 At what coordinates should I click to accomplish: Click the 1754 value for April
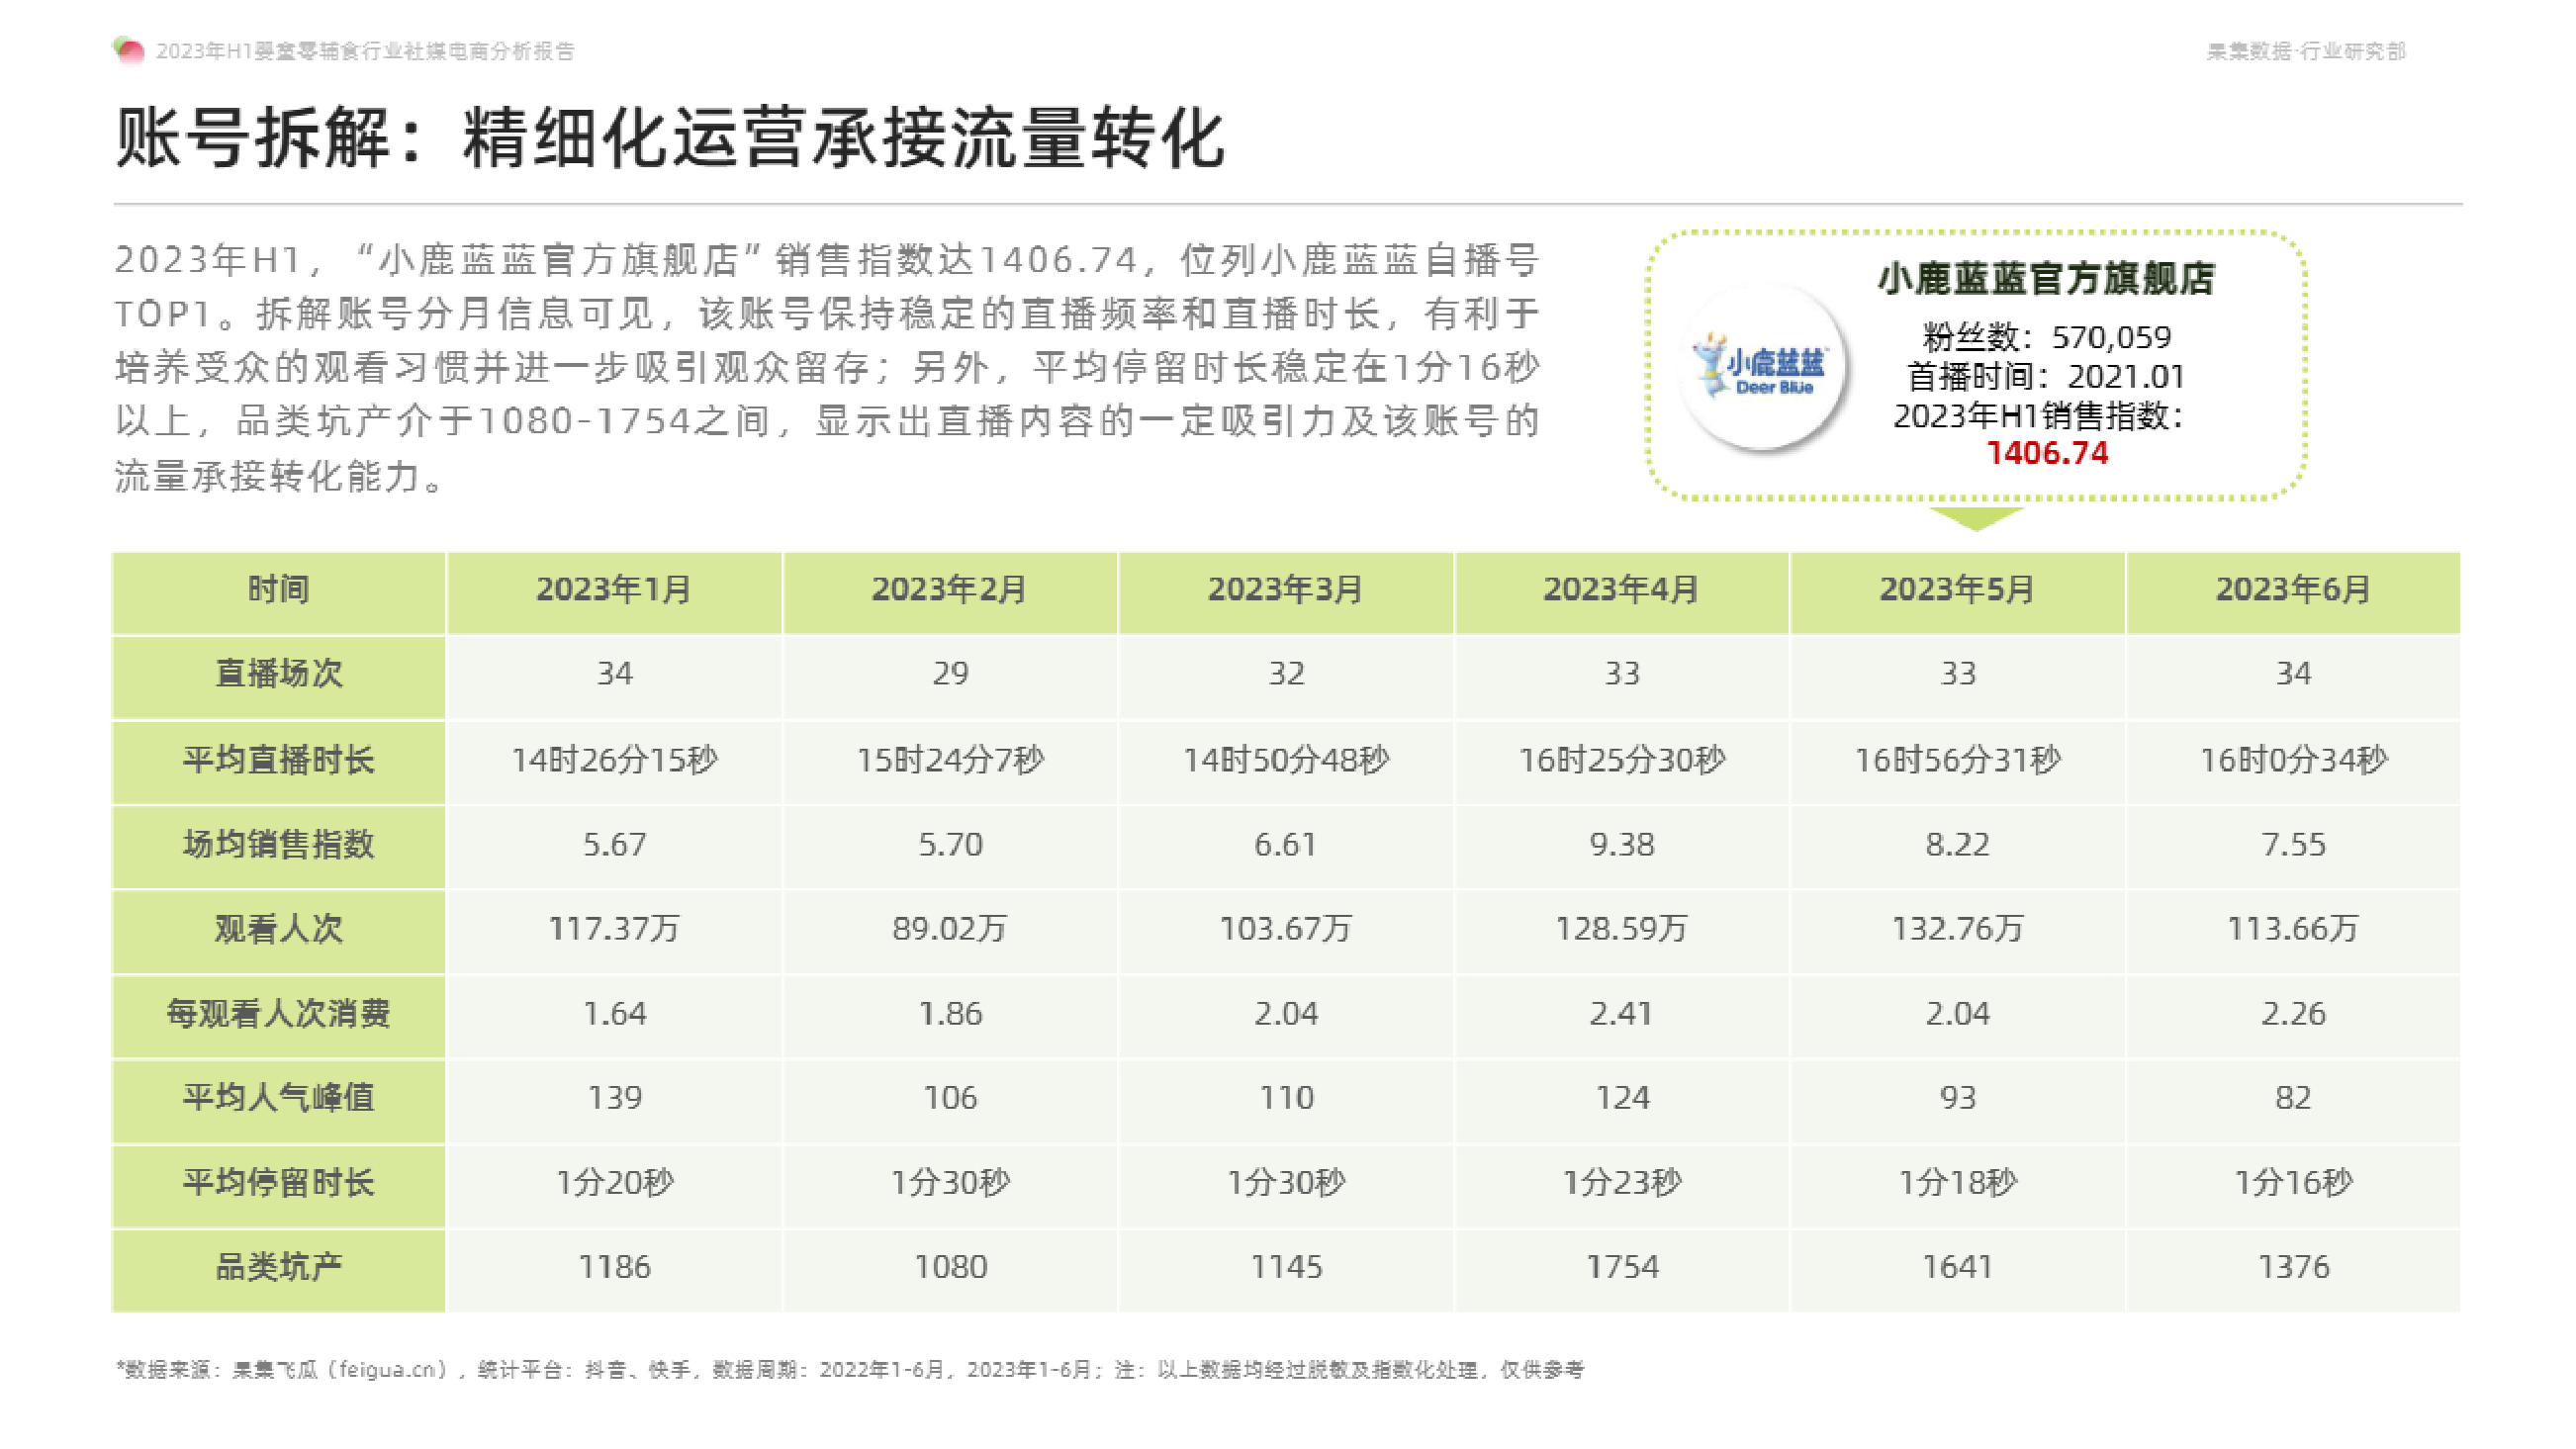pyautogui.click(x=1621, y=1267)
